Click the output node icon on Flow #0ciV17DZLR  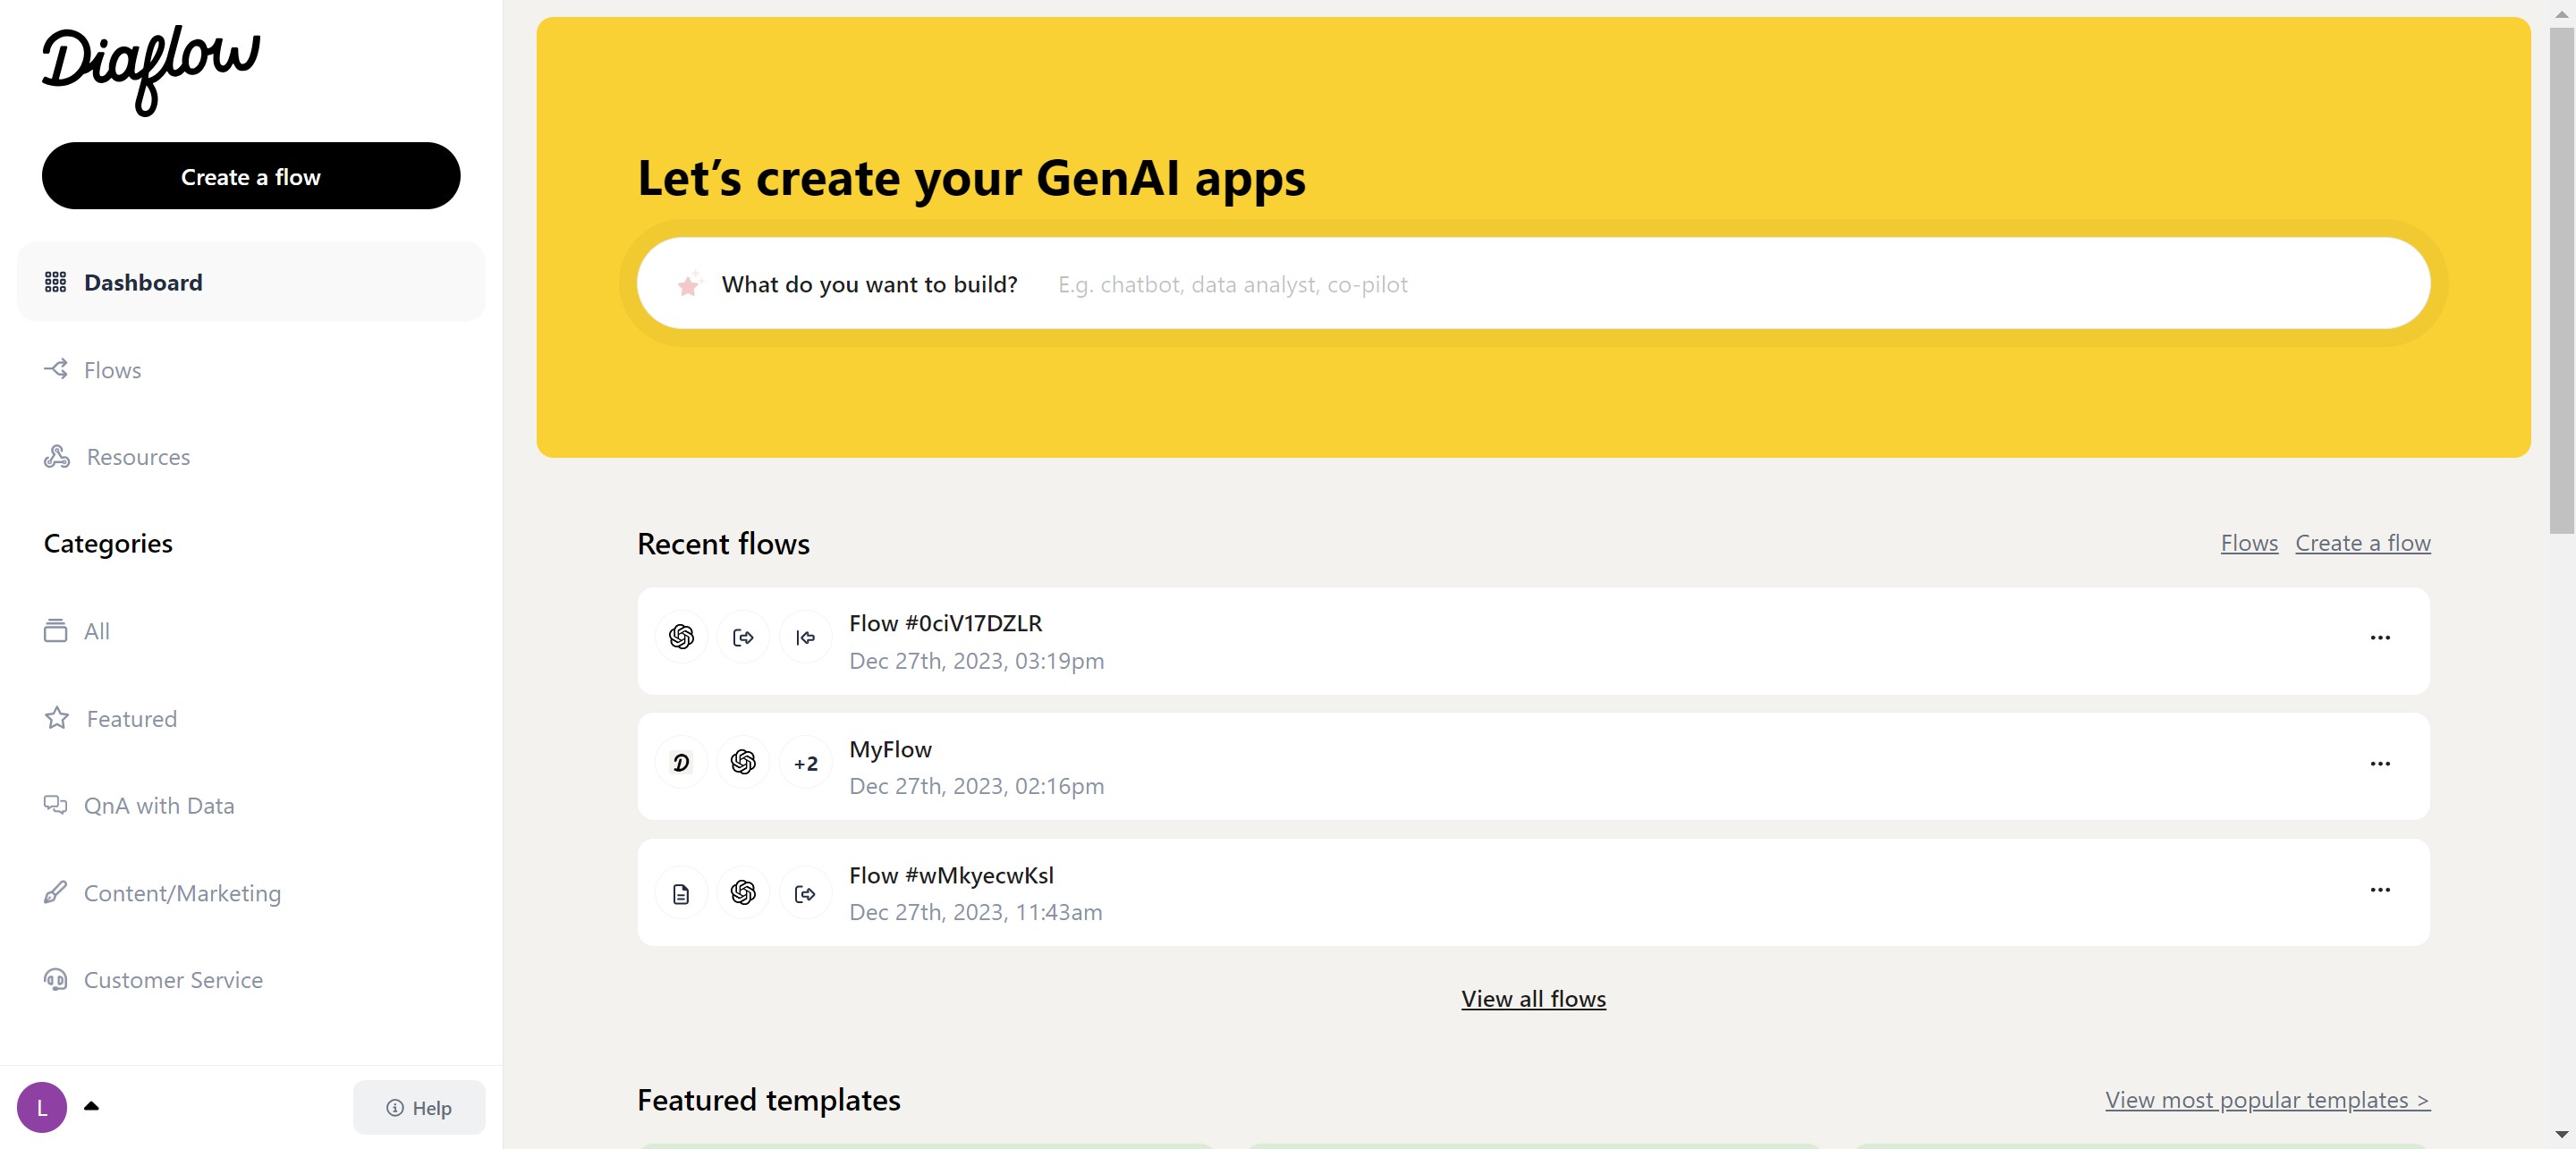tap(743, 637)
